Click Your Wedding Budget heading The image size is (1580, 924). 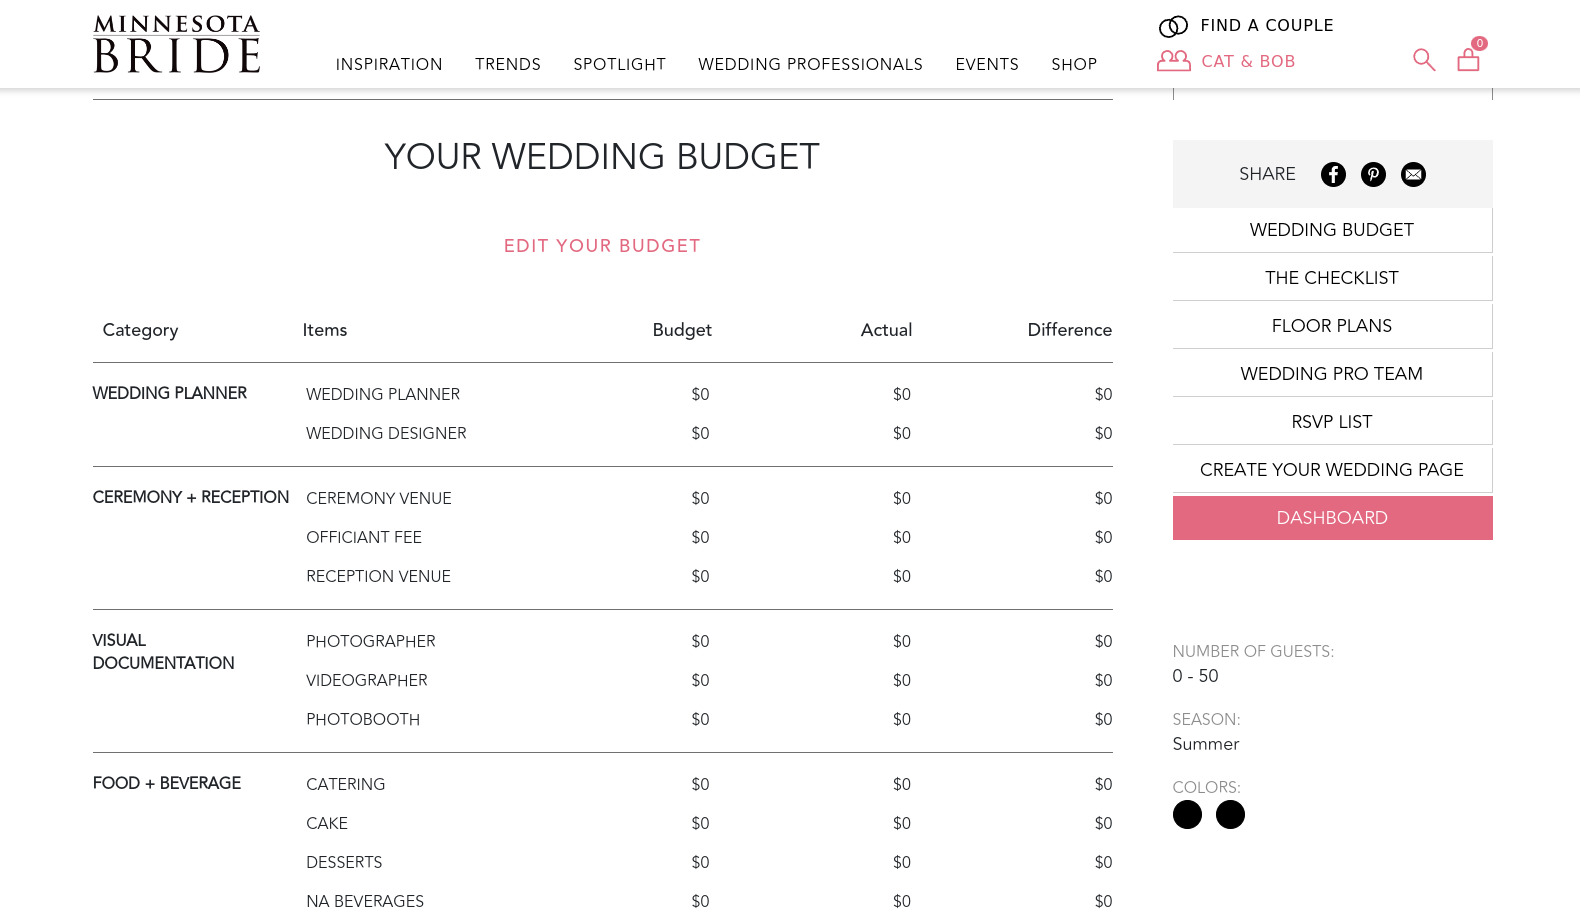tap(602, 157)
